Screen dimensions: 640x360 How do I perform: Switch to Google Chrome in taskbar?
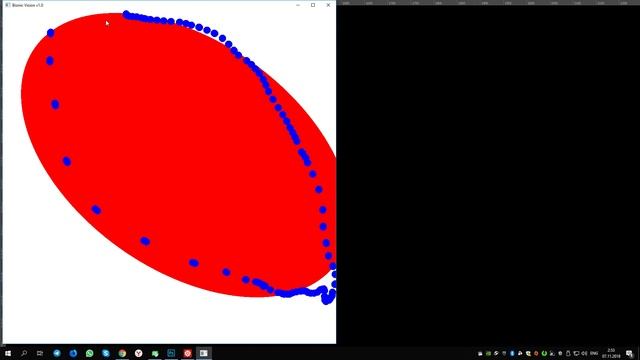point(122,353)
